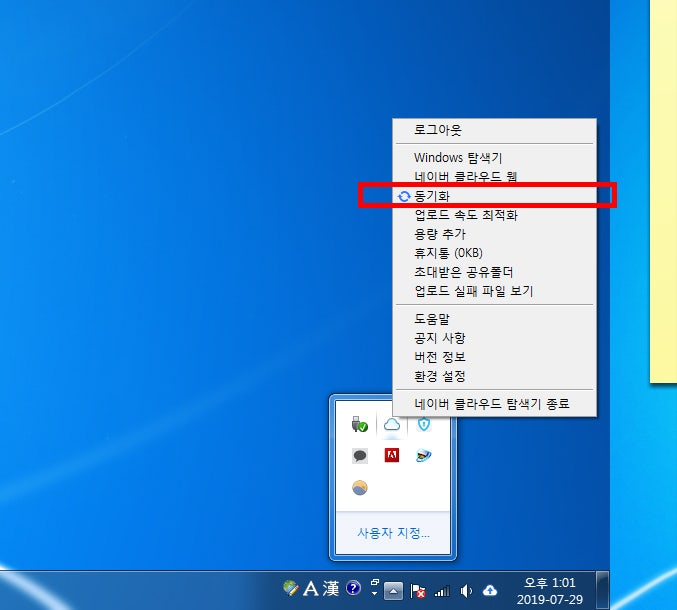Screen dimensions: 677x610
Task: Click the 로그아웃 menu entry
Action: (x=494, y=130)
